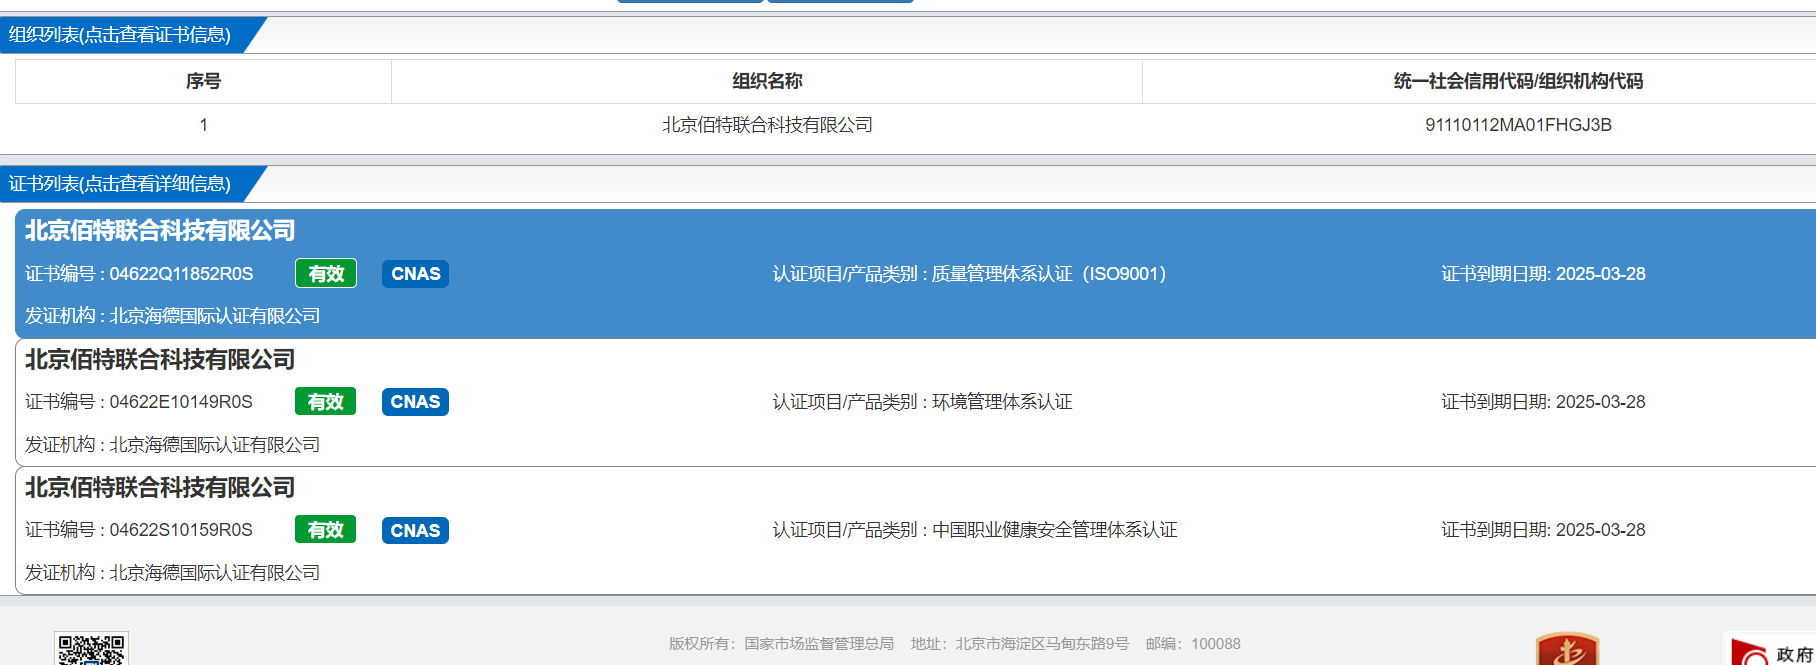
Task: Open the 组织列表 section header tab
Action: pyautogui.click(x=122, y=35)
